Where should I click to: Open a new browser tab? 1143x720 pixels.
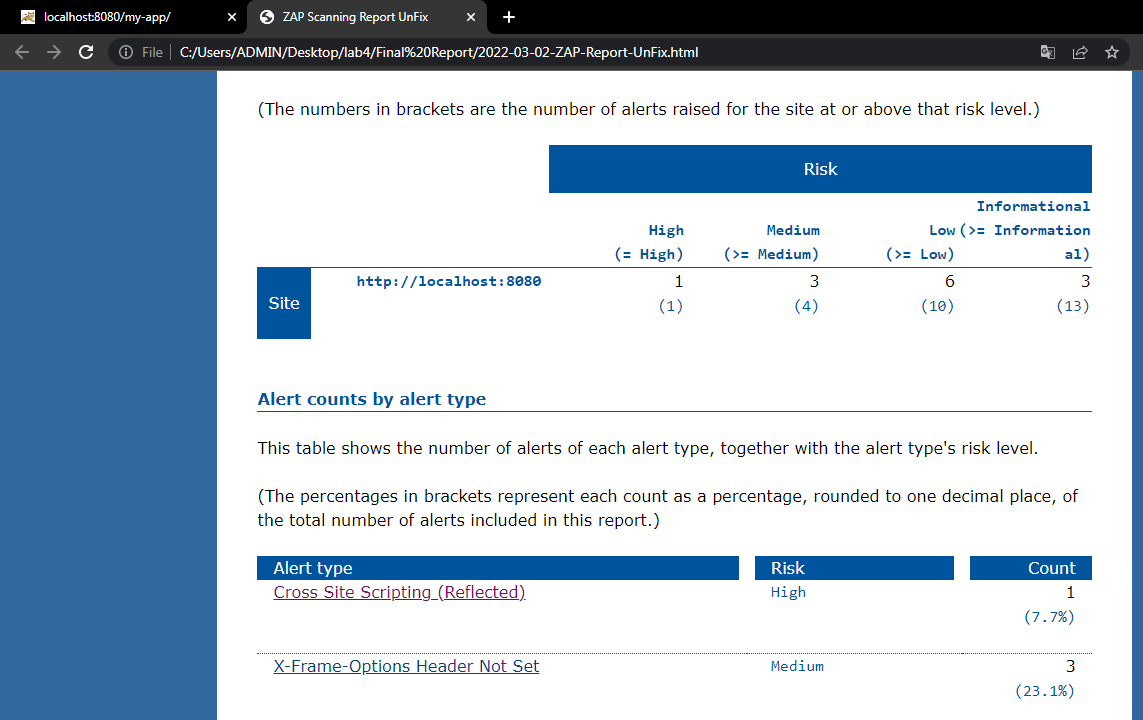point(509,17)
